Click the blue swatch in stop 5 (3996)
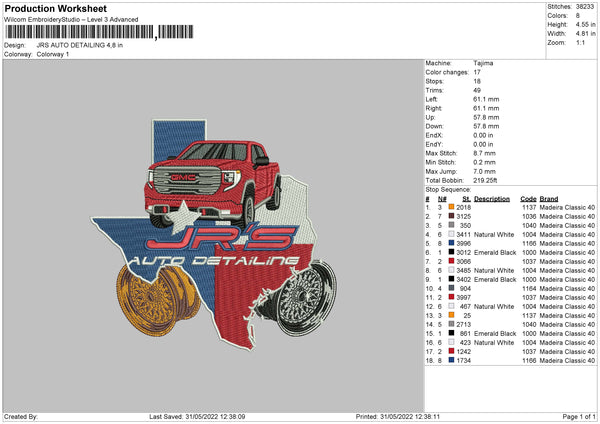600x424 pixels. [x=451, y=243]
